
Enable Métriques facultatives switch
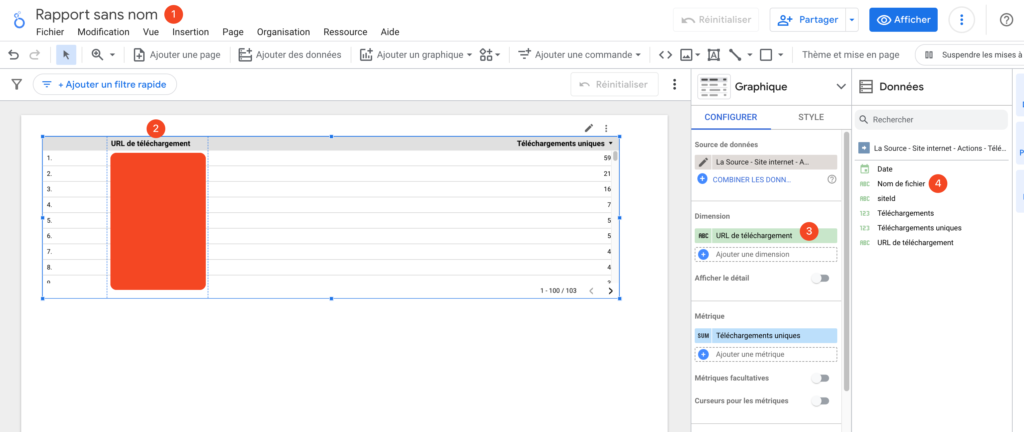pos(820,378)
